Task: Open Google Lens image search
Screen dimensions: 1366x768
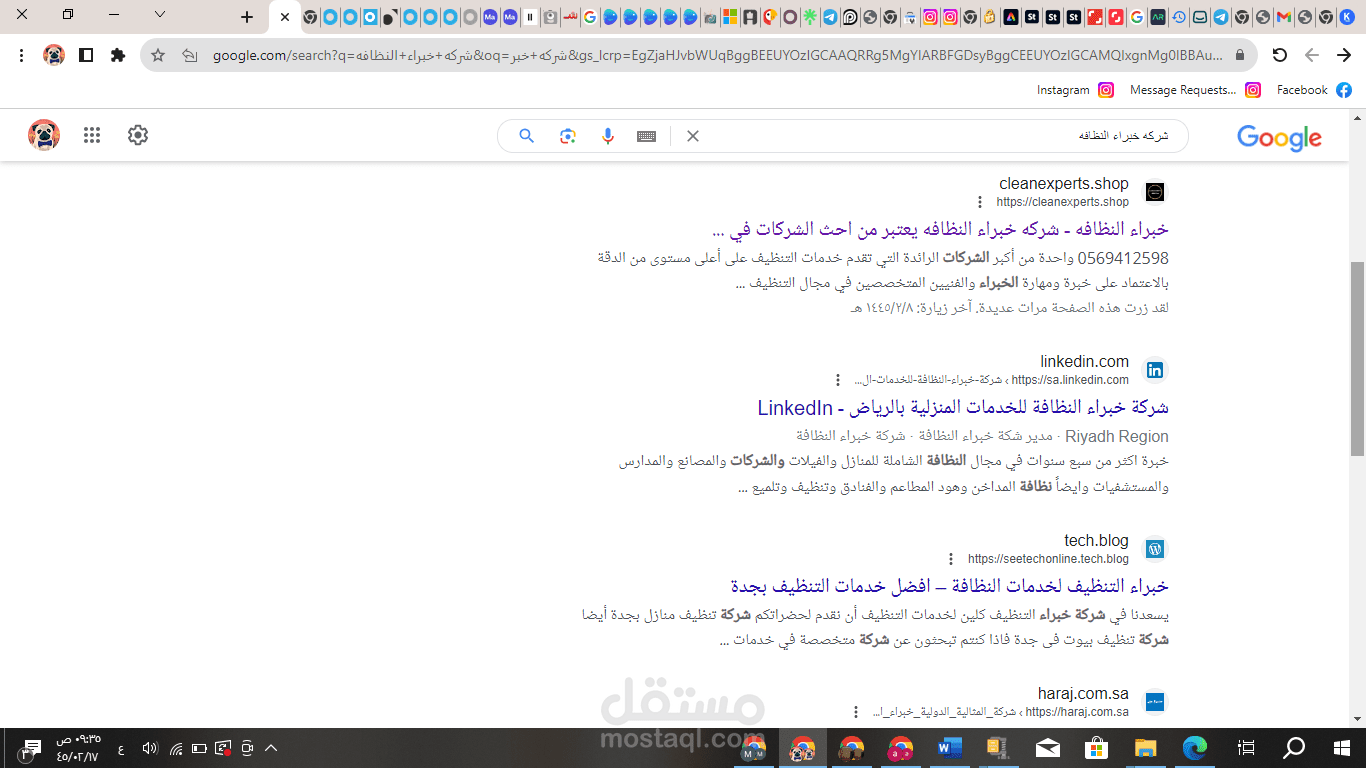Action: click(x=568, y=136)
